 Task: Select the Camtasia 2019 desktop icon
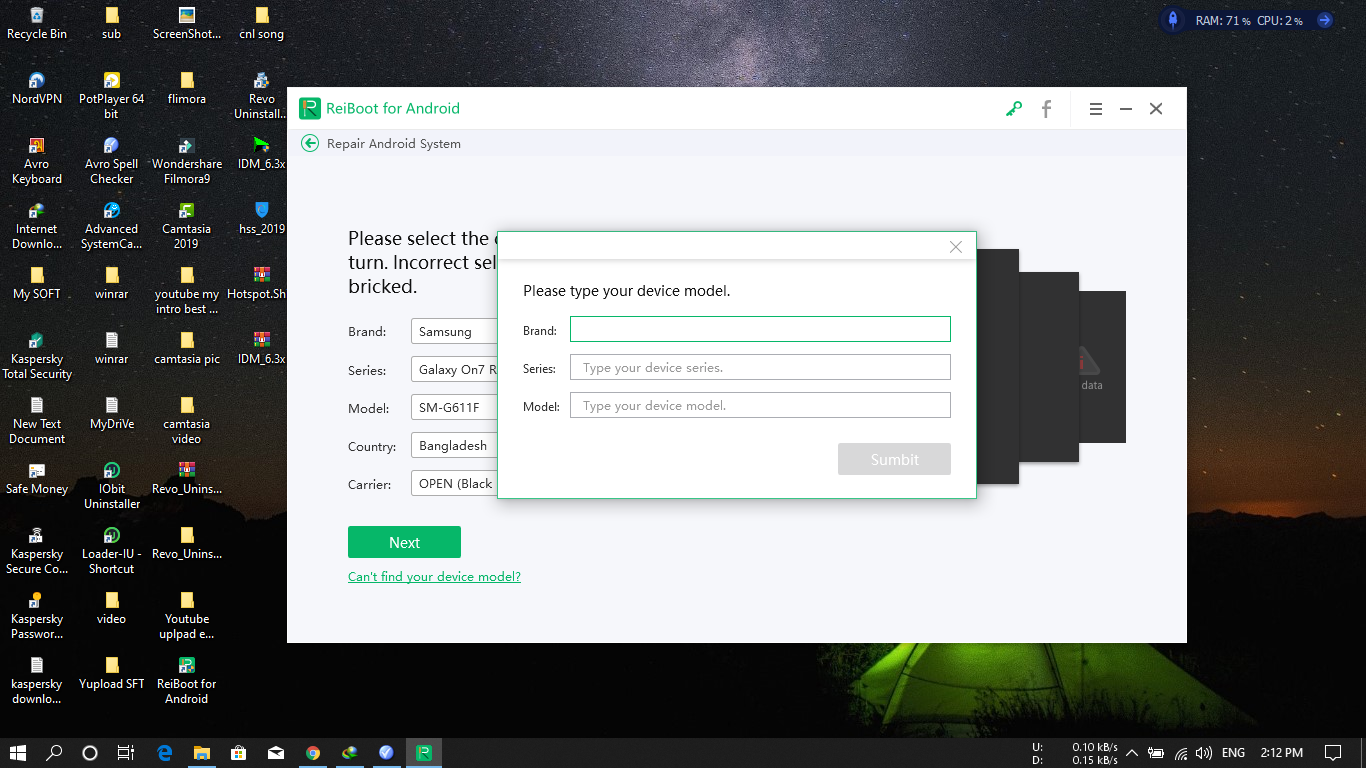point(187,225)
